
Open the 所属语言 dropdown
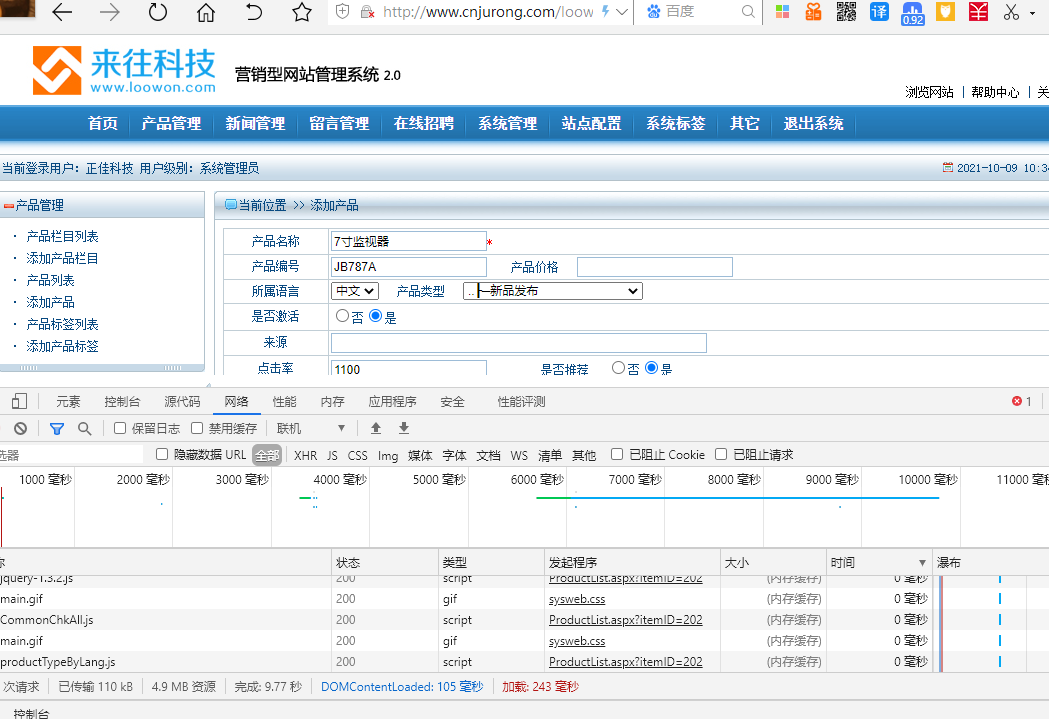pyautogui.click(x=355, y=291)
